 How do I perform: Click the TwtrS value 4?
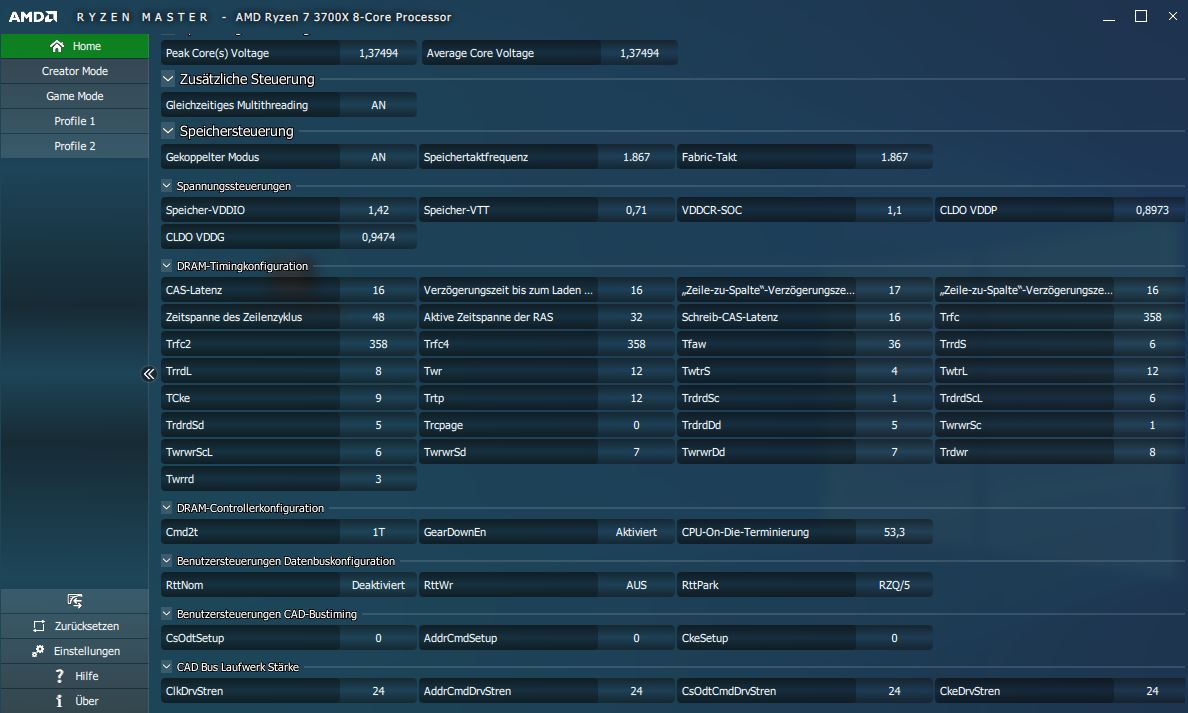pos(894,371)
